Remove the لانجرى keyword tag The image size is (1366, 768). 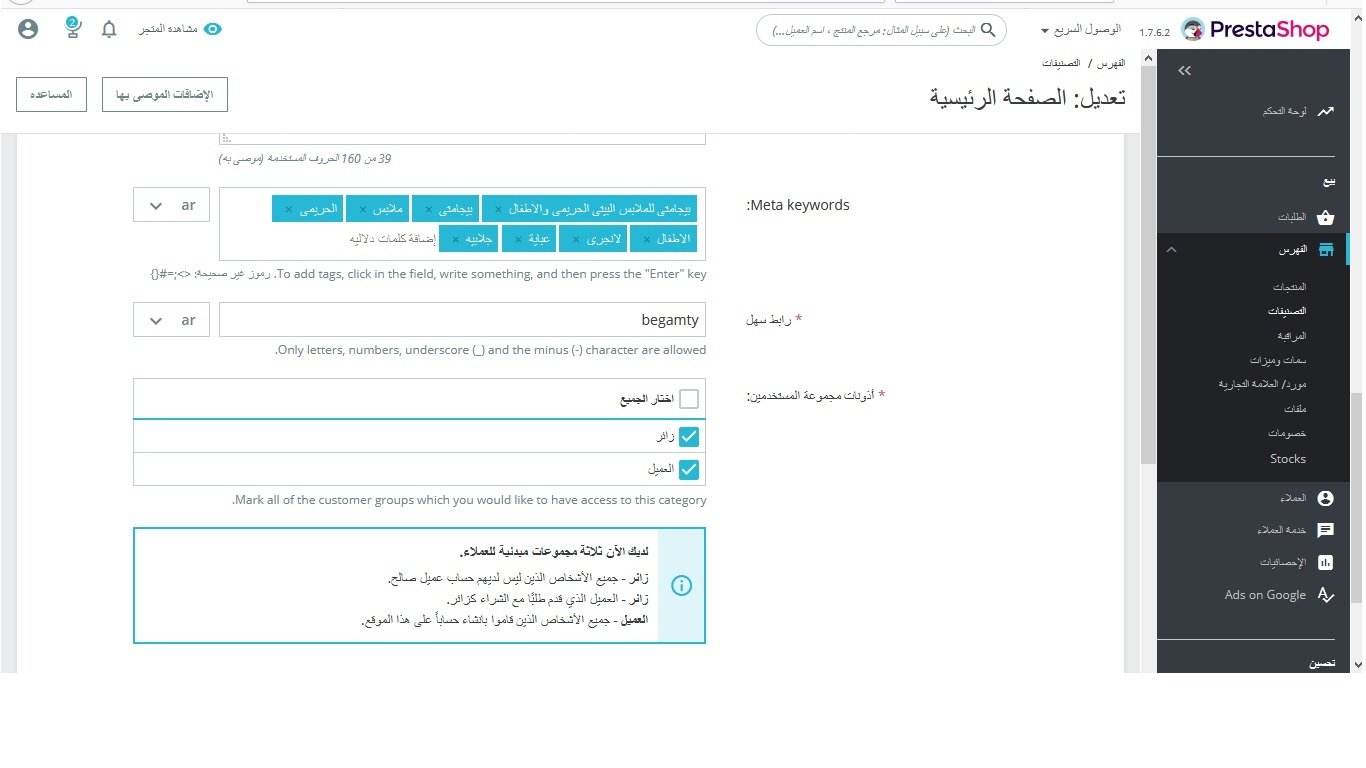point(575,240)
